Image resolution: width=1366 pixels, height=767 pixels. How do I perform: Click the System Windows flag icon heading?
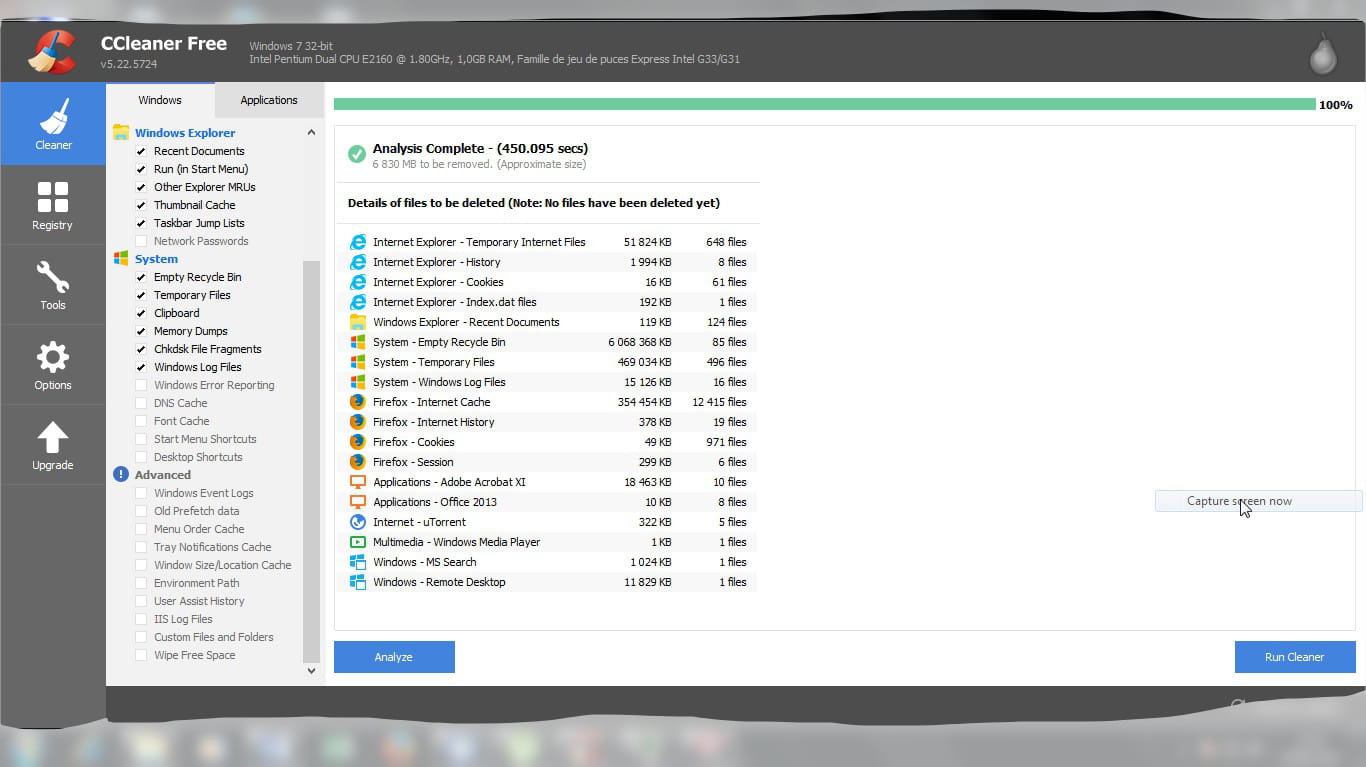coord(121,258)
